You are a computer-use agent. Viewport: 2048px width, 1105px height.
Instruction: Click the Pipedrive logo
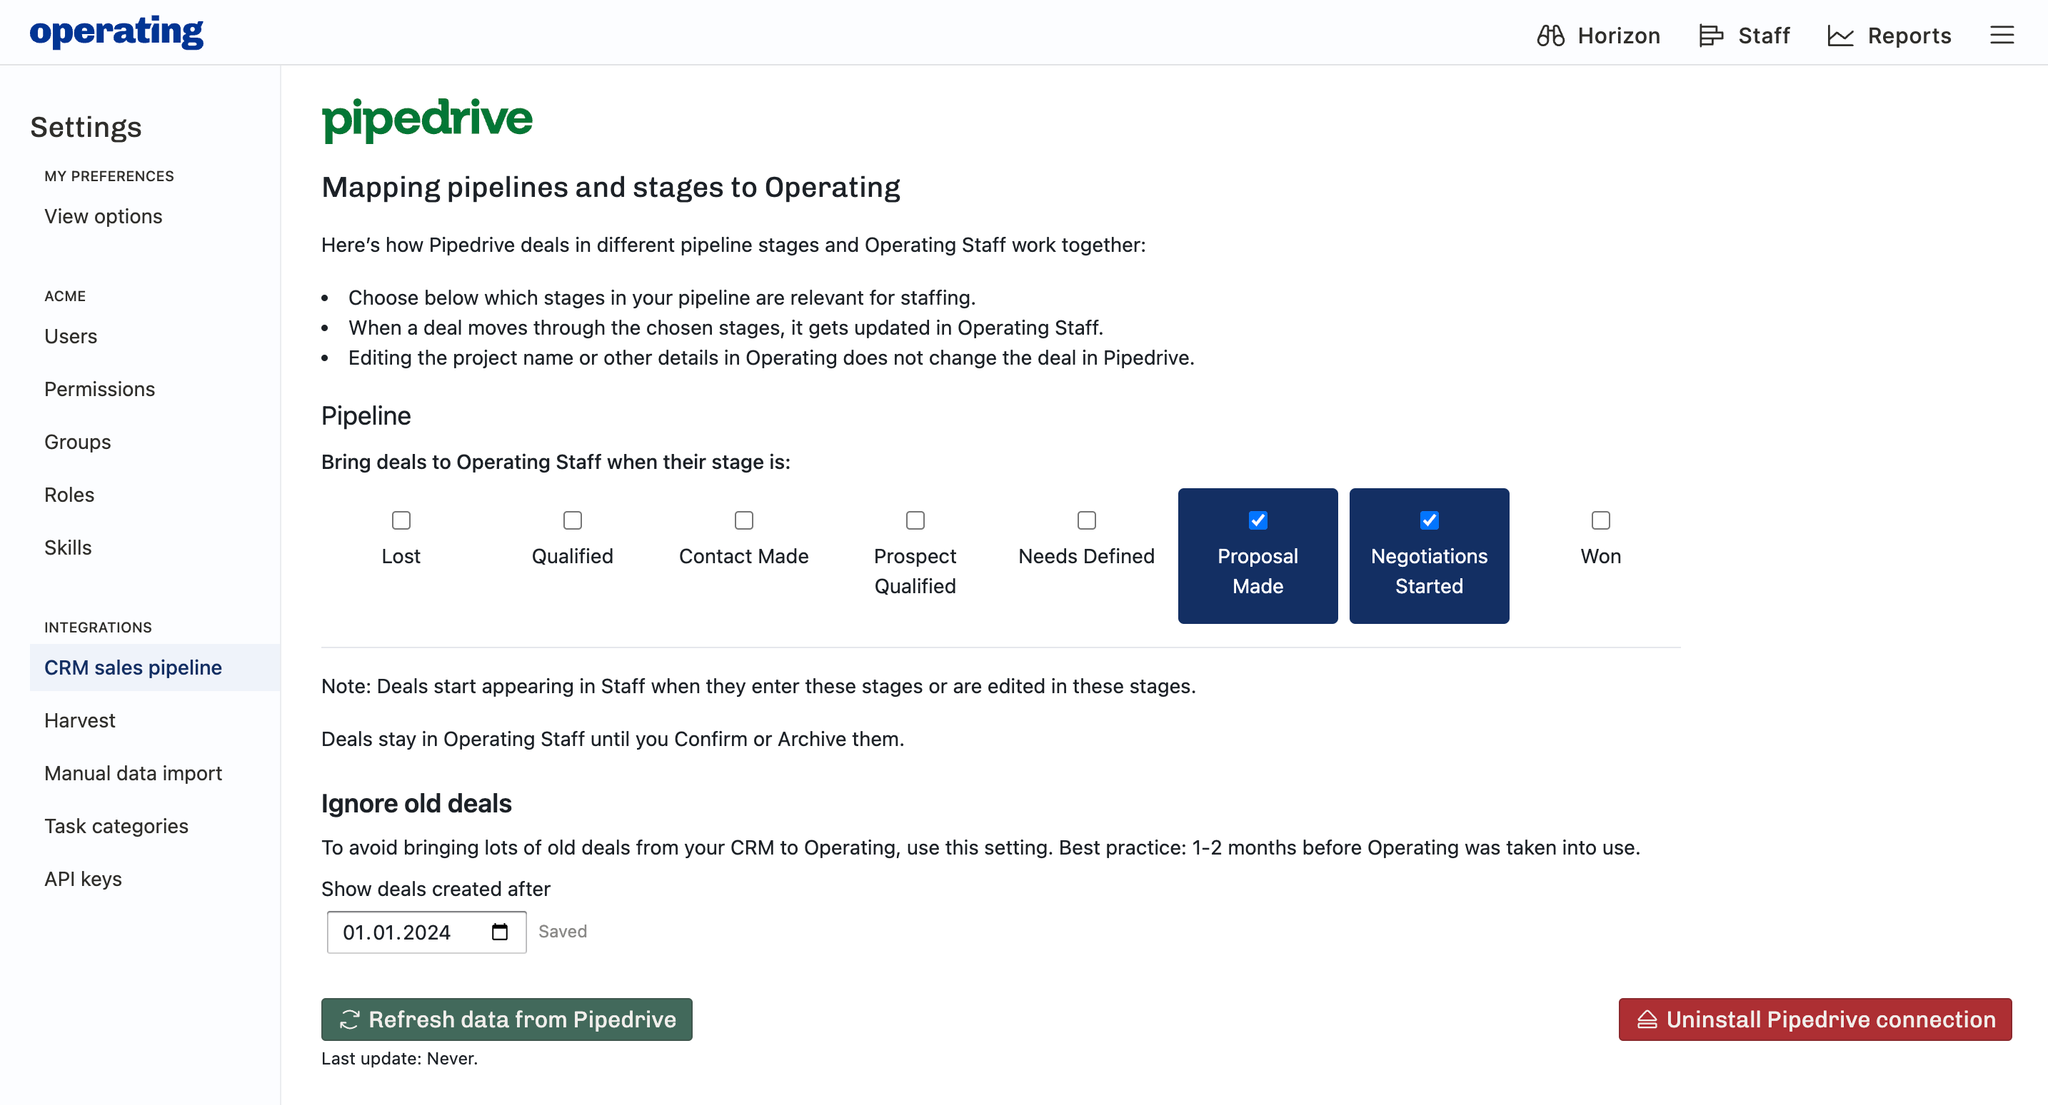(x=427, y=119)
